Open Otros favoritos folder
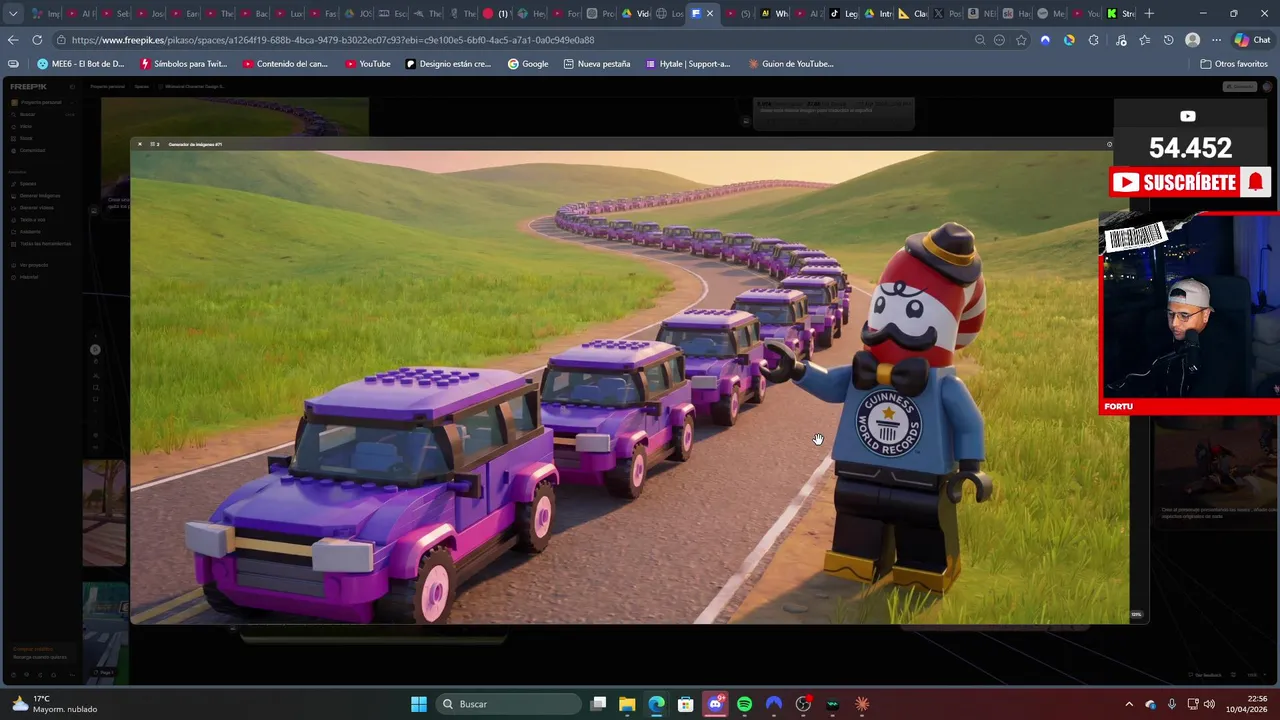 (x=1234, y=64)
